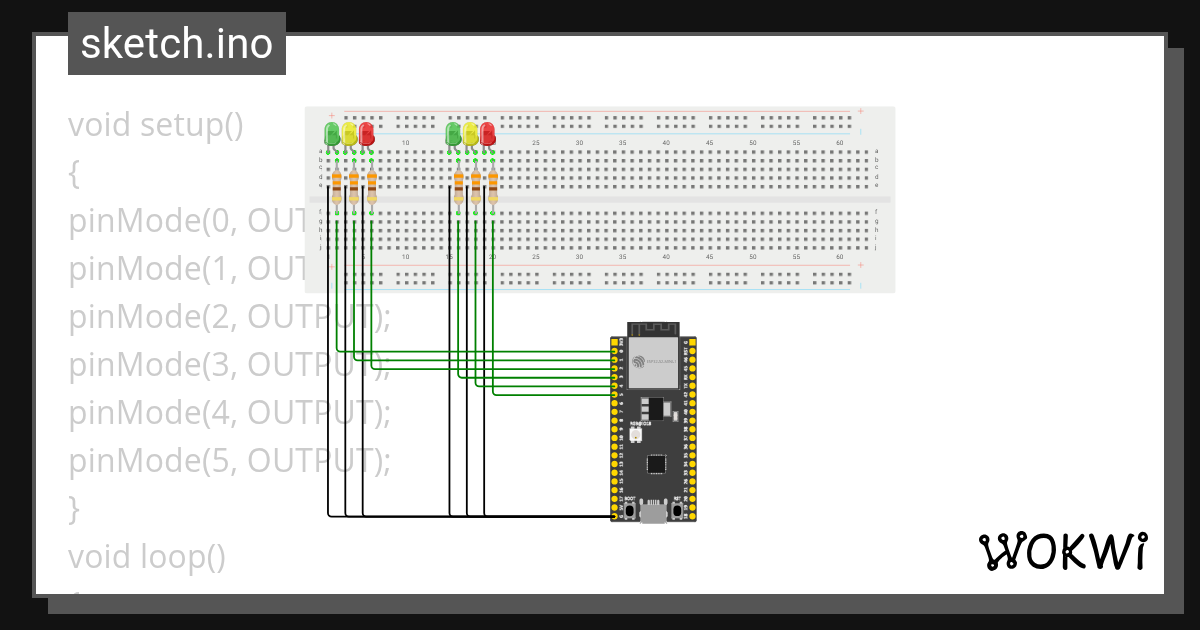Image resolution: width=1200 pixels, height=630 pixels.
Task: Click the pinMode(0, OUTPUT) code line
Action: click(180, 220)
